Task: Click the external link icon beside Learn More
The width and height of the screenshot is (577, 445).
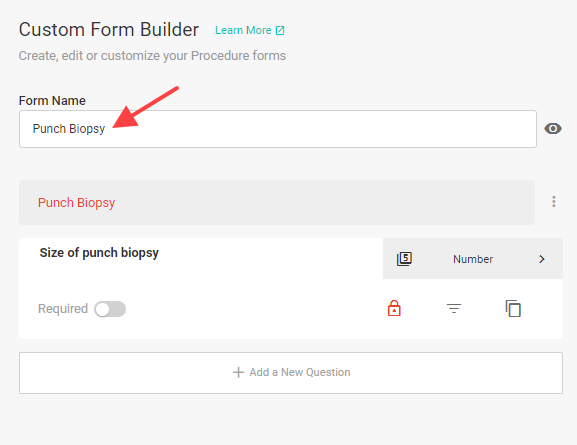Action: (x=280, y=31)
